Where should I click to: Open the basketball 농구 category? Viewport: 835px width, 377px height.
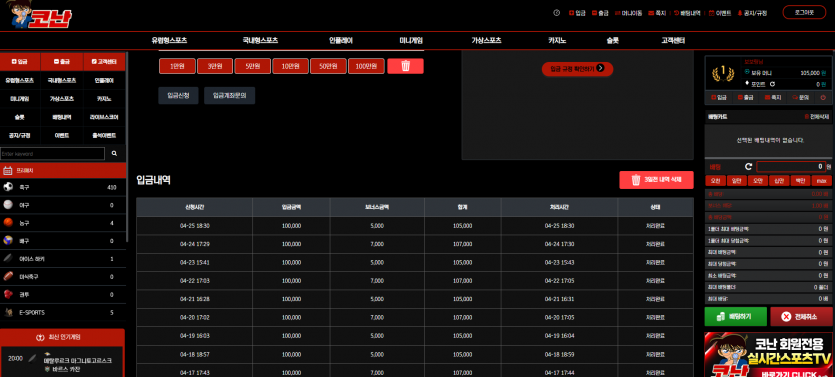63,223
